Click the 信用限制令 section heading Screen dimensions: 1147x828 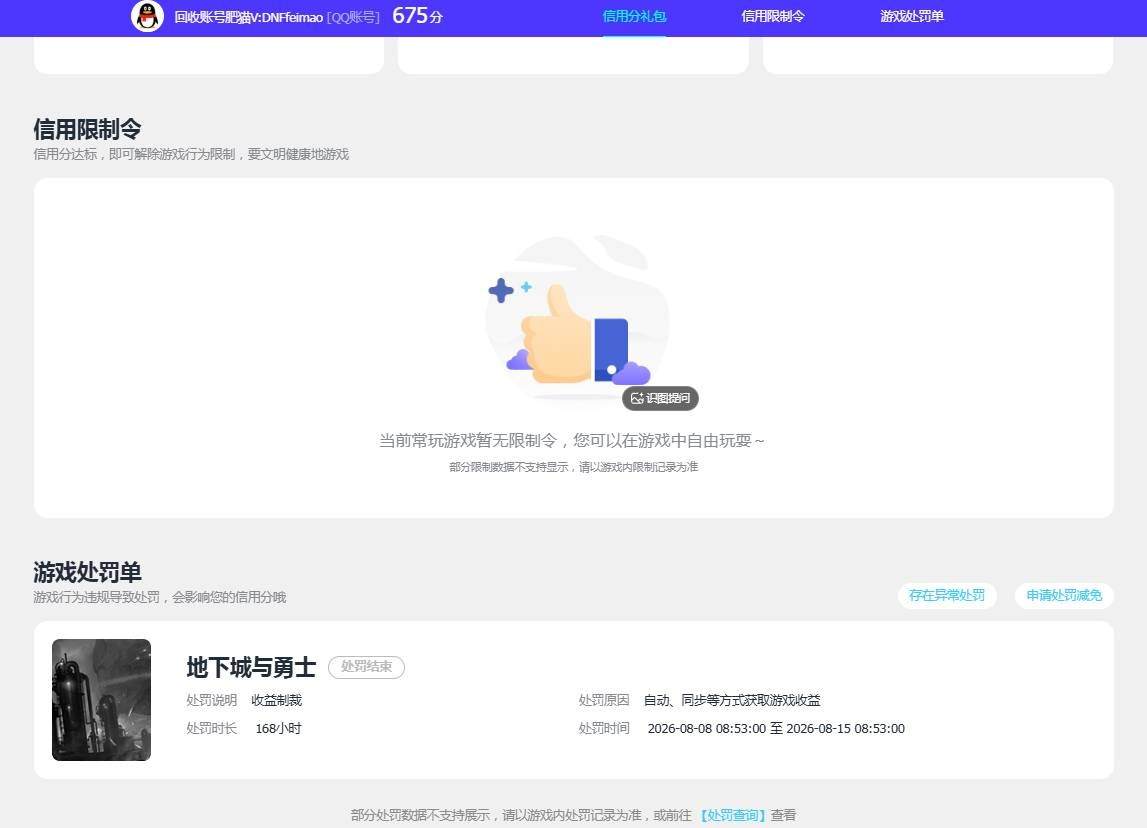pyautogui.click(x=87, y=129)
